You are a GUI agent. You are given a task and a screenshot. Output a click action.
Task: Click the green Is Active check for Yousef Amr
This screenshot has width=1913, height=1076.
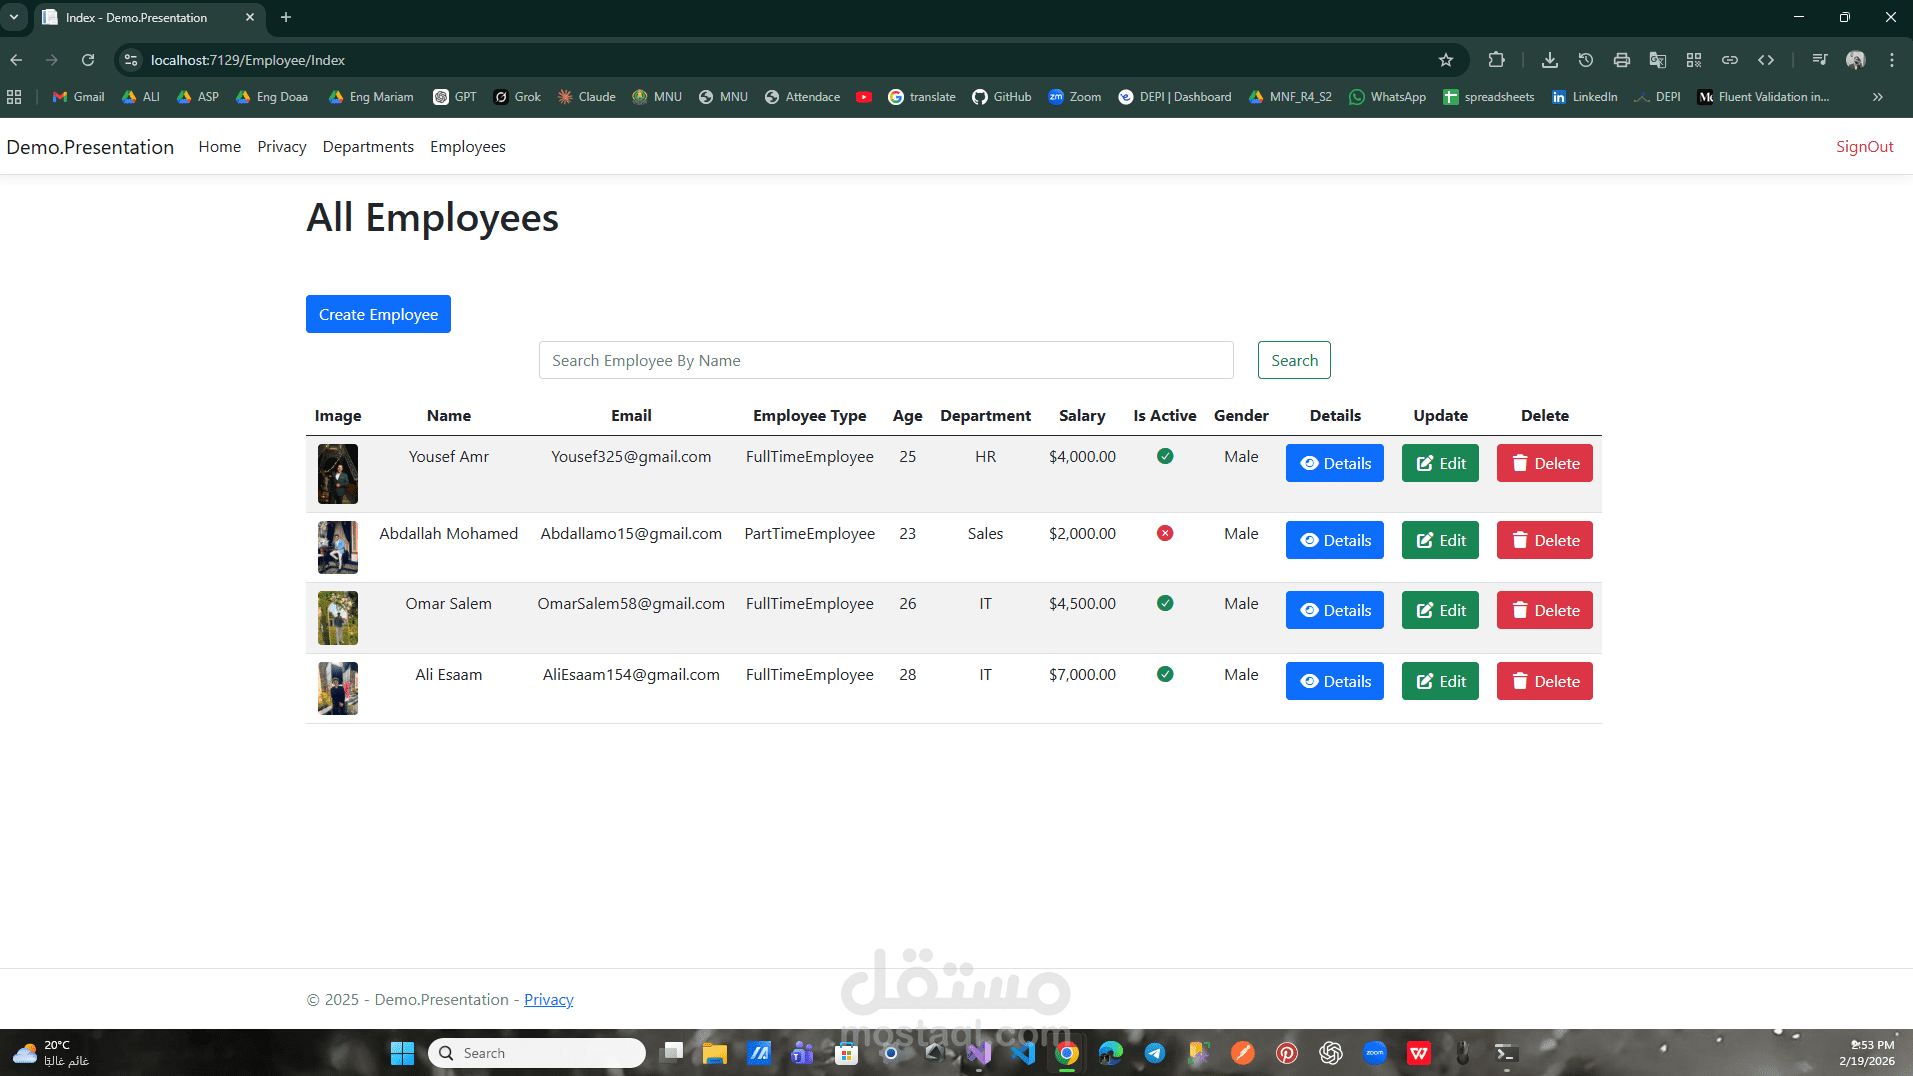click(x=1164, y=456)
